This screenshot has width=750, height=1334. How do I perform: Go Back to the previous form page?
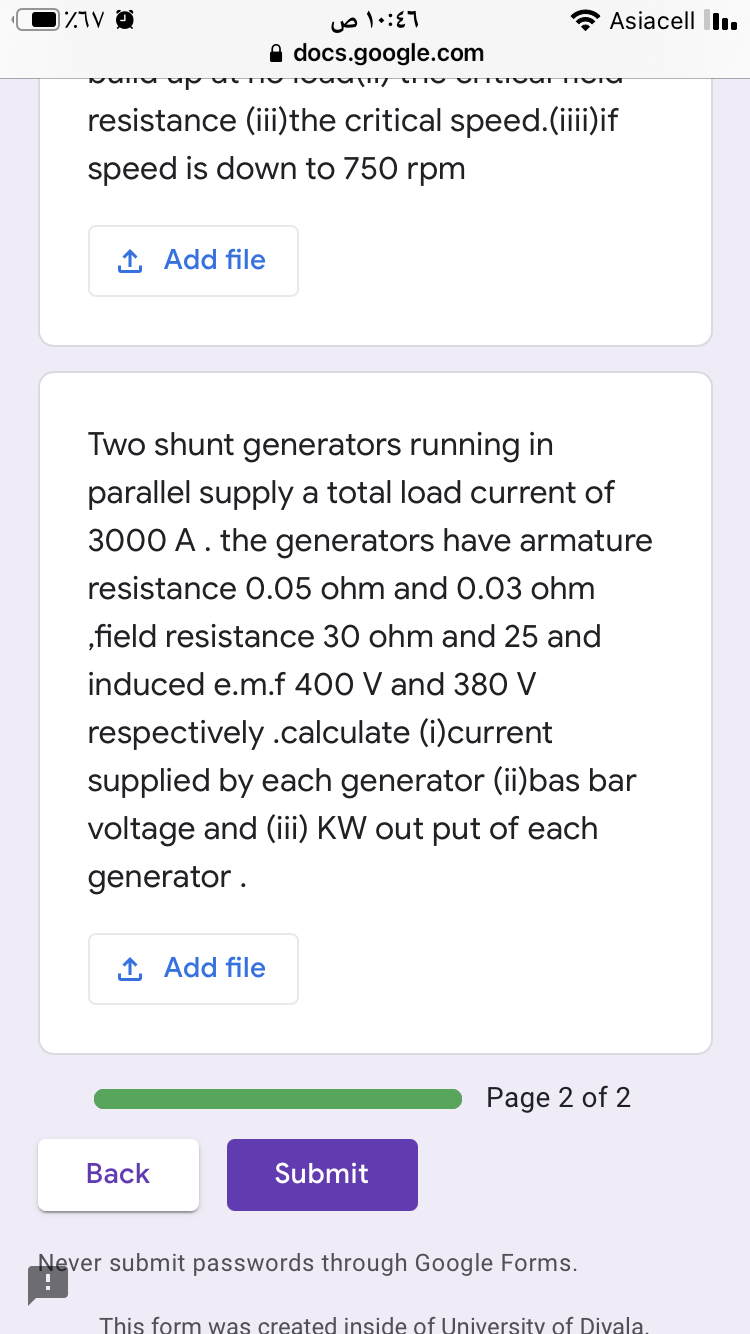[x=118, y=1174]
